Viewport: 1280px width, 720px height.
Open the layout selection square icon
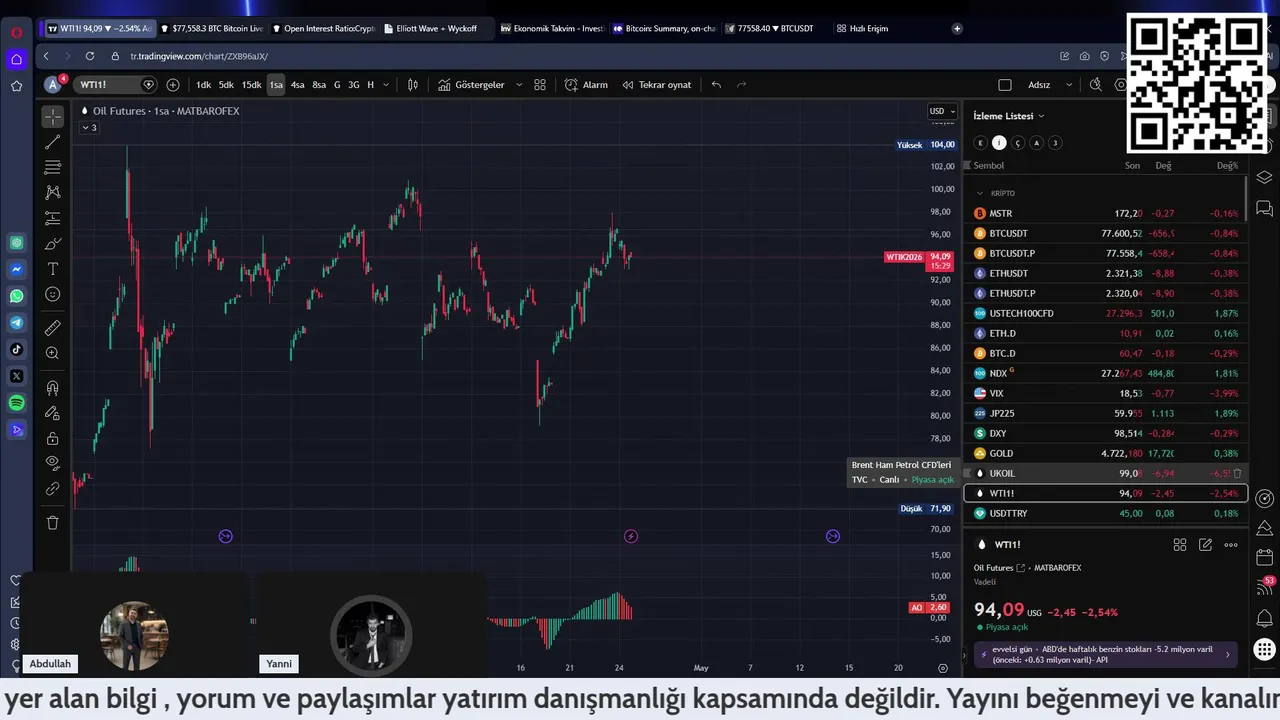coord(1005,85)
